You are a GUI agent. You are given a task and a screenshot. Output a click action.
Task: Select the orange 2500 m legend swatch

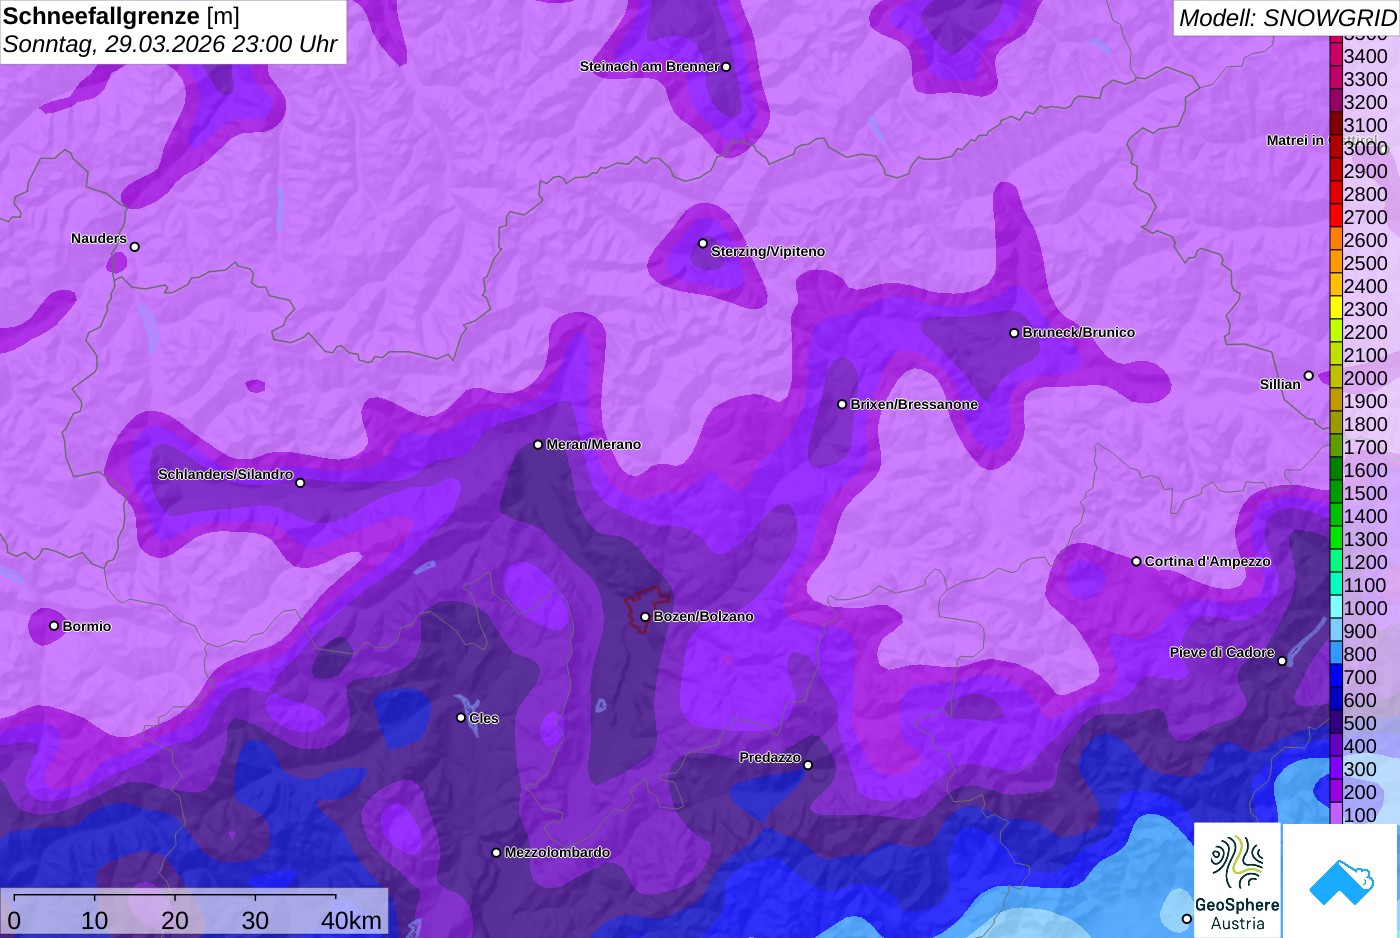1335,263
